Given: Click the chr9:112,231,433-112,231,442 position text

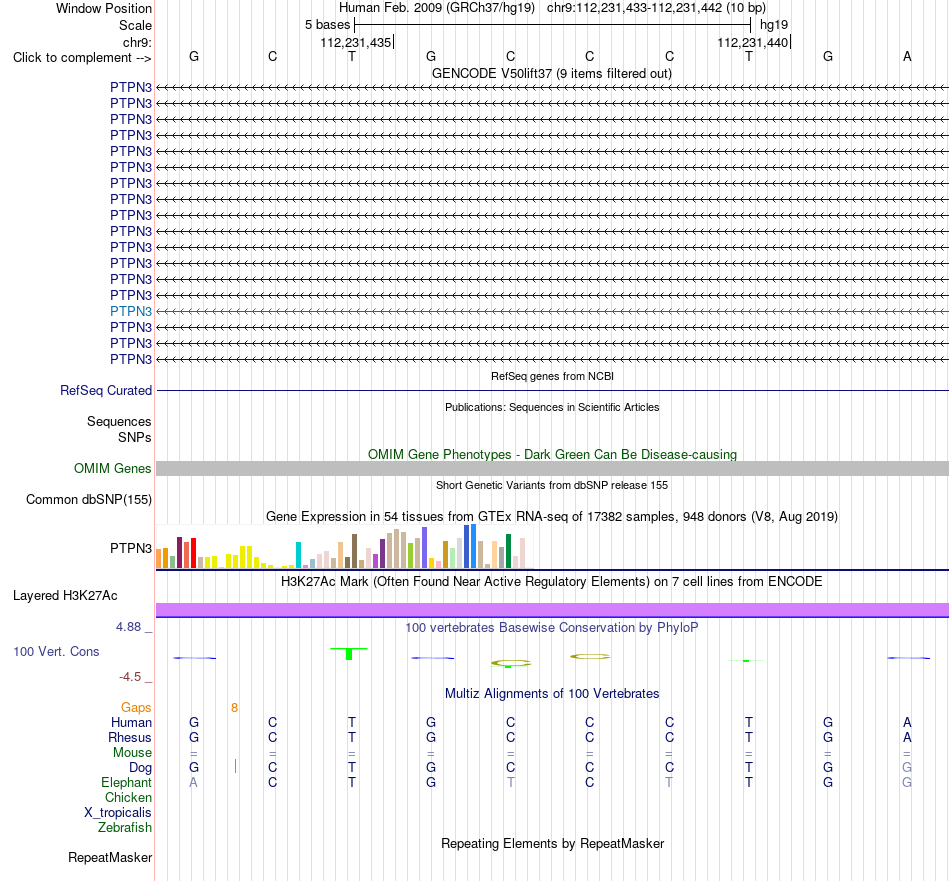Looking at the screenshot, I should (x=656, y=8).
